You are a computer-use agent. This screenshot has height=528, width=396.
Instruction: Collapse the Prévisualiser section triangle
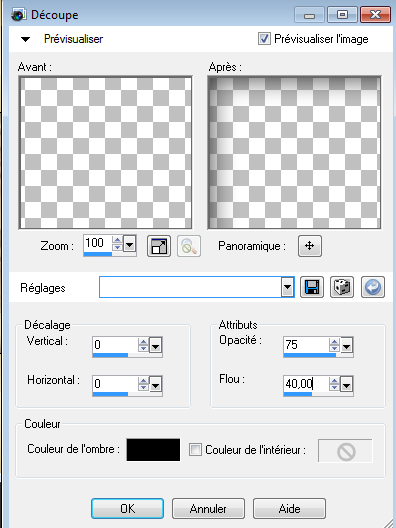(25, 39)
